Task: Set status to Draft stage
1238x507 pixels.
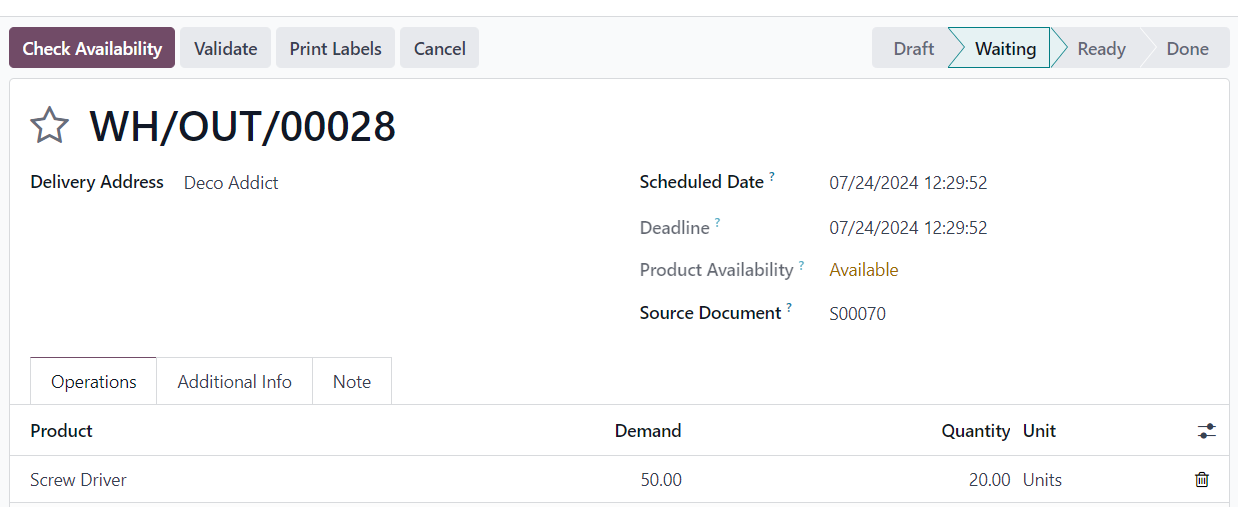Action: coord(911,48)
